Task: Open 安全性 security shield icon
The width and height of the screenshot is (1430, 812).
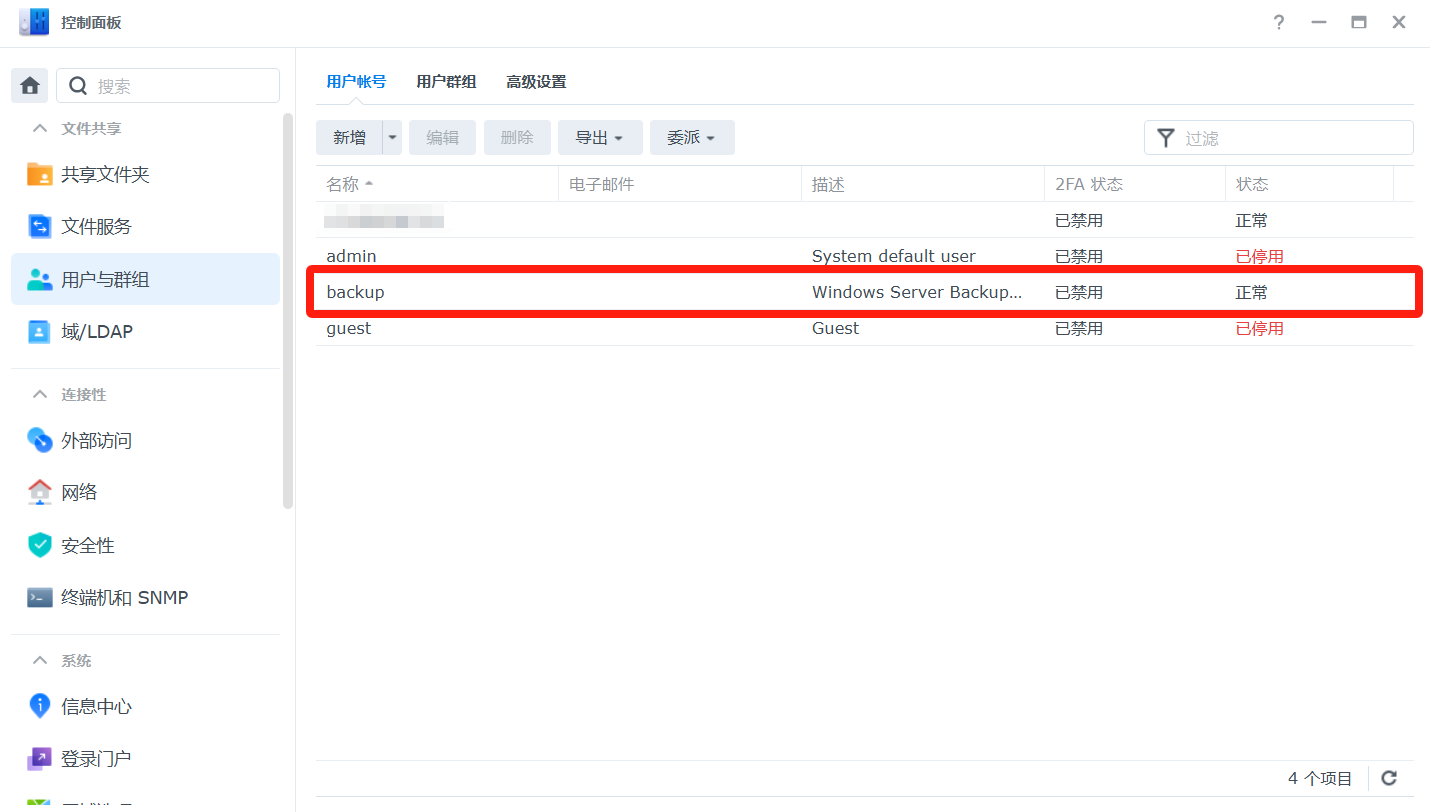Action: coord(40,545)
